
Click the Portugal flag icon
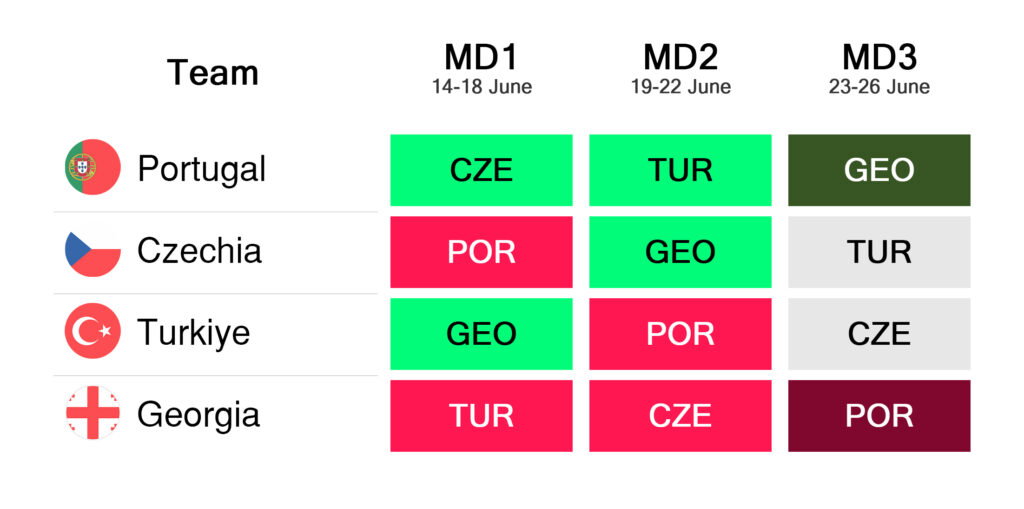92,168
